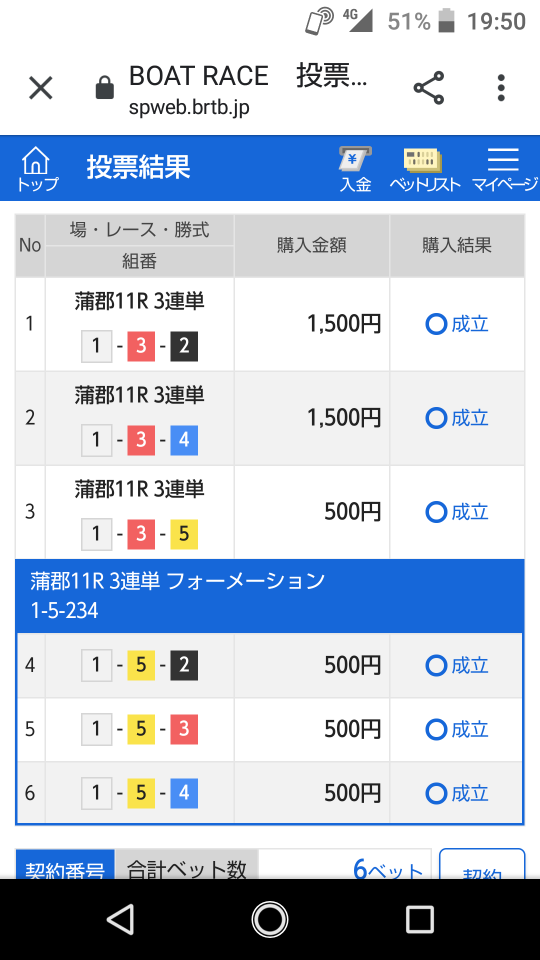
Task: Open 入金 deposit icon
Action: (x=356, y=169)
